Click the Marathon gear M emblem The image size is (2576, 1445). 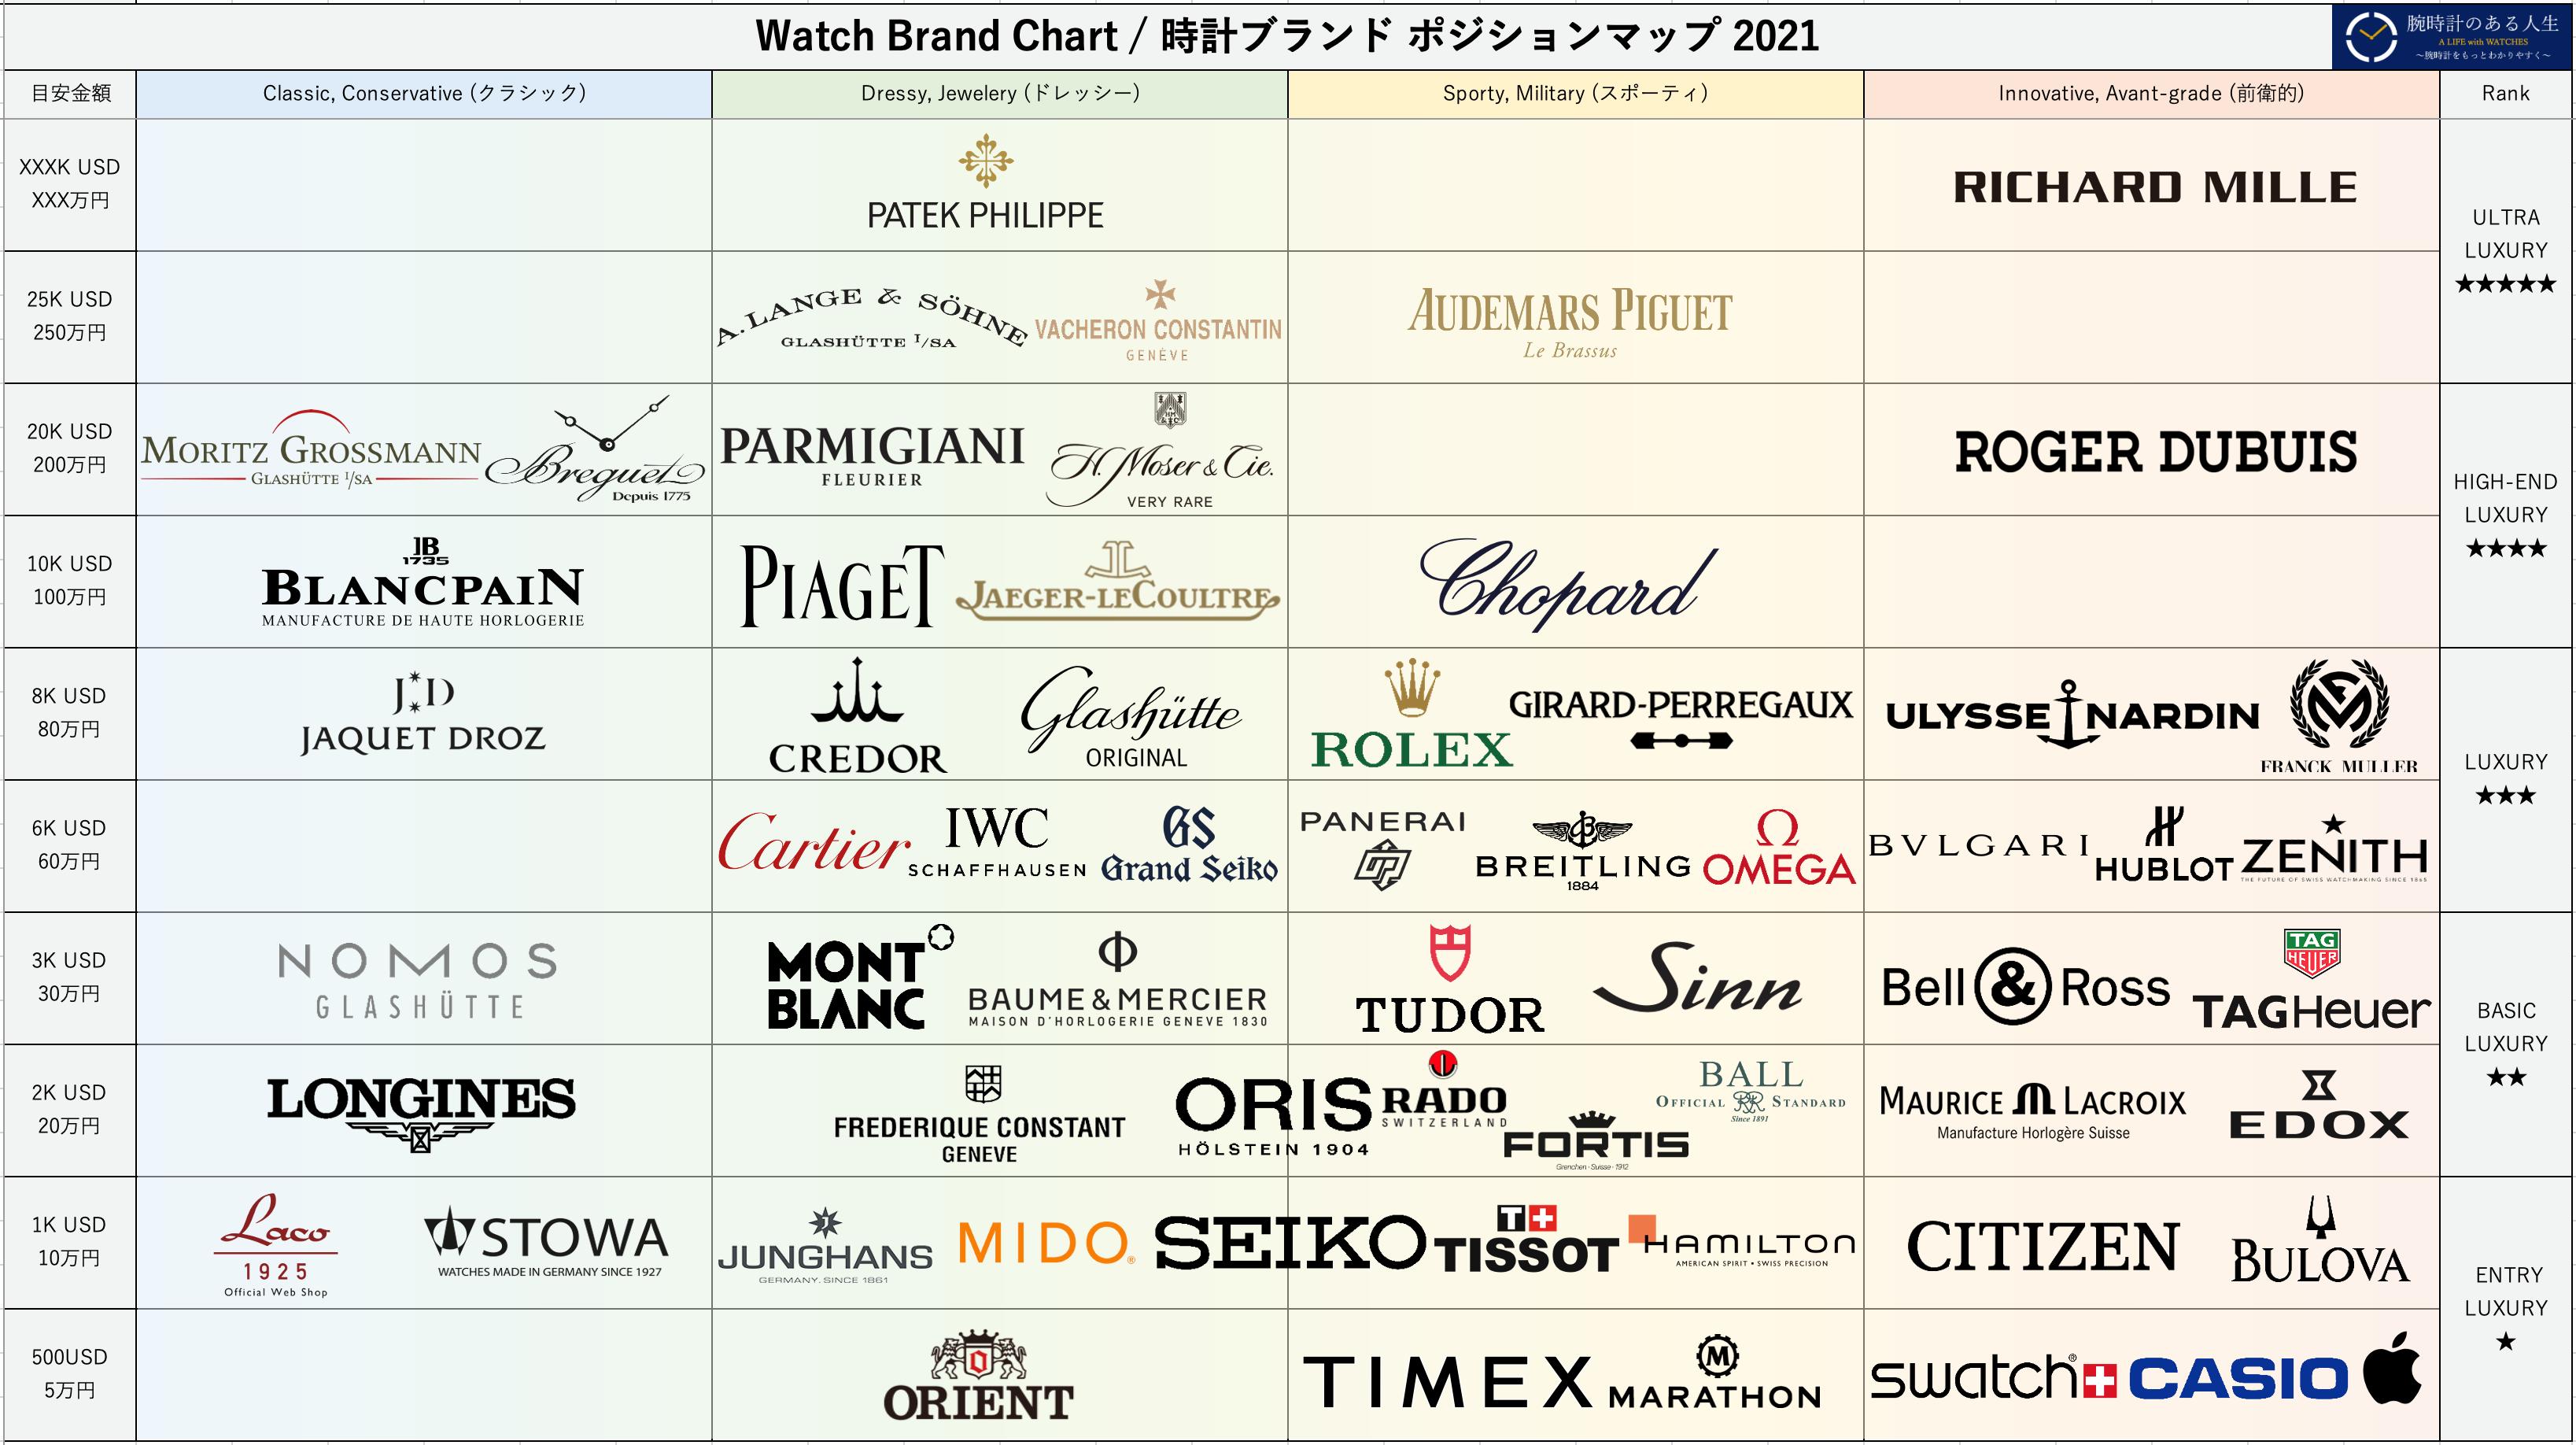1717,1356
